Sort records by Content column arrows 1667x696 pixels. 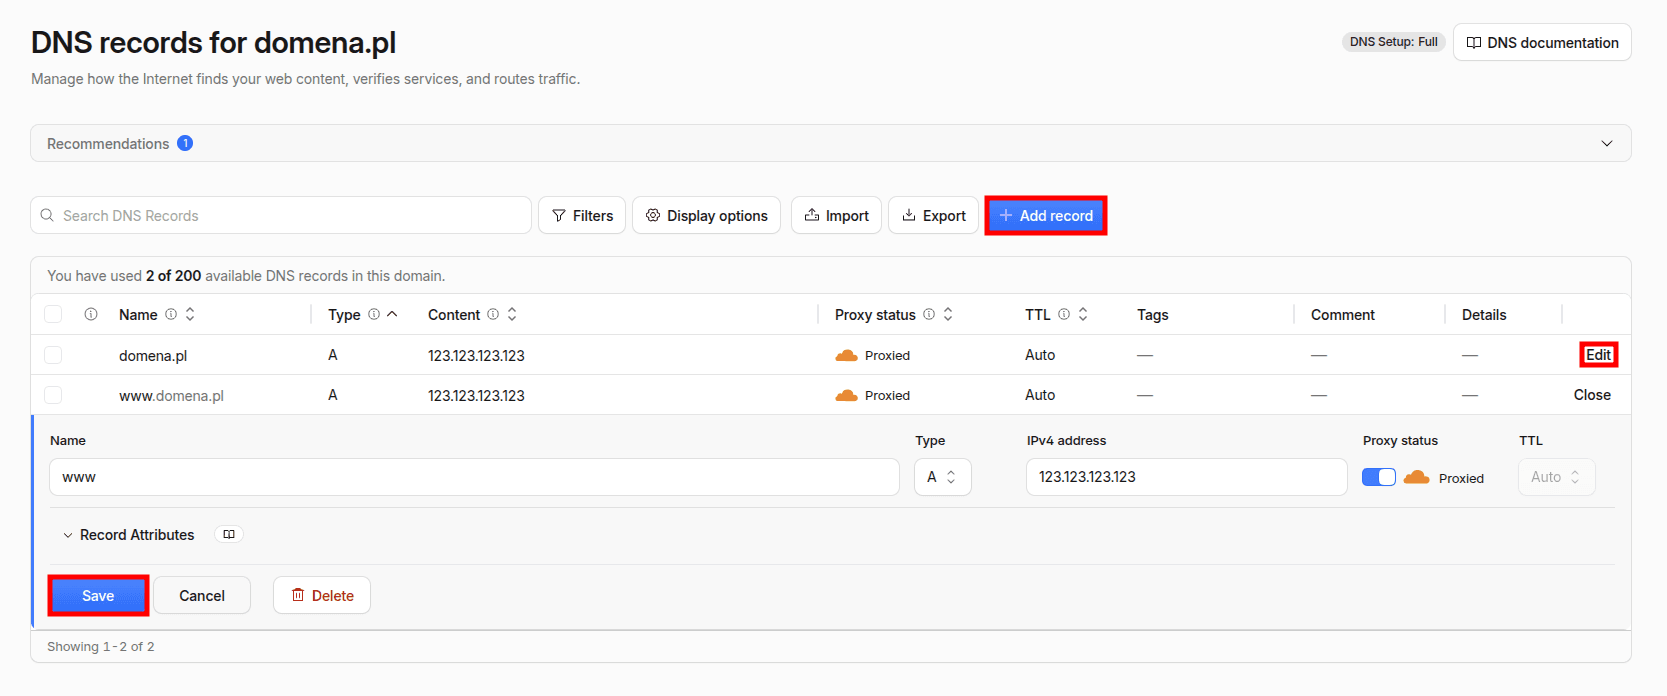(x=512, y=314)
